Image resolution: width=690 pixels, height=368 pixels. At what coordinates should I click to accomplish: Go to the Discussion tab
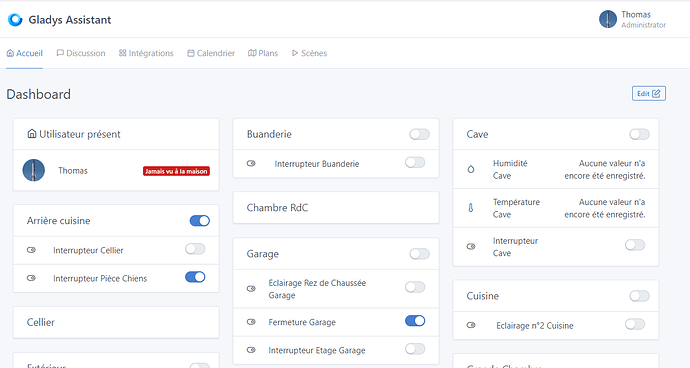(x=81, y=53)
